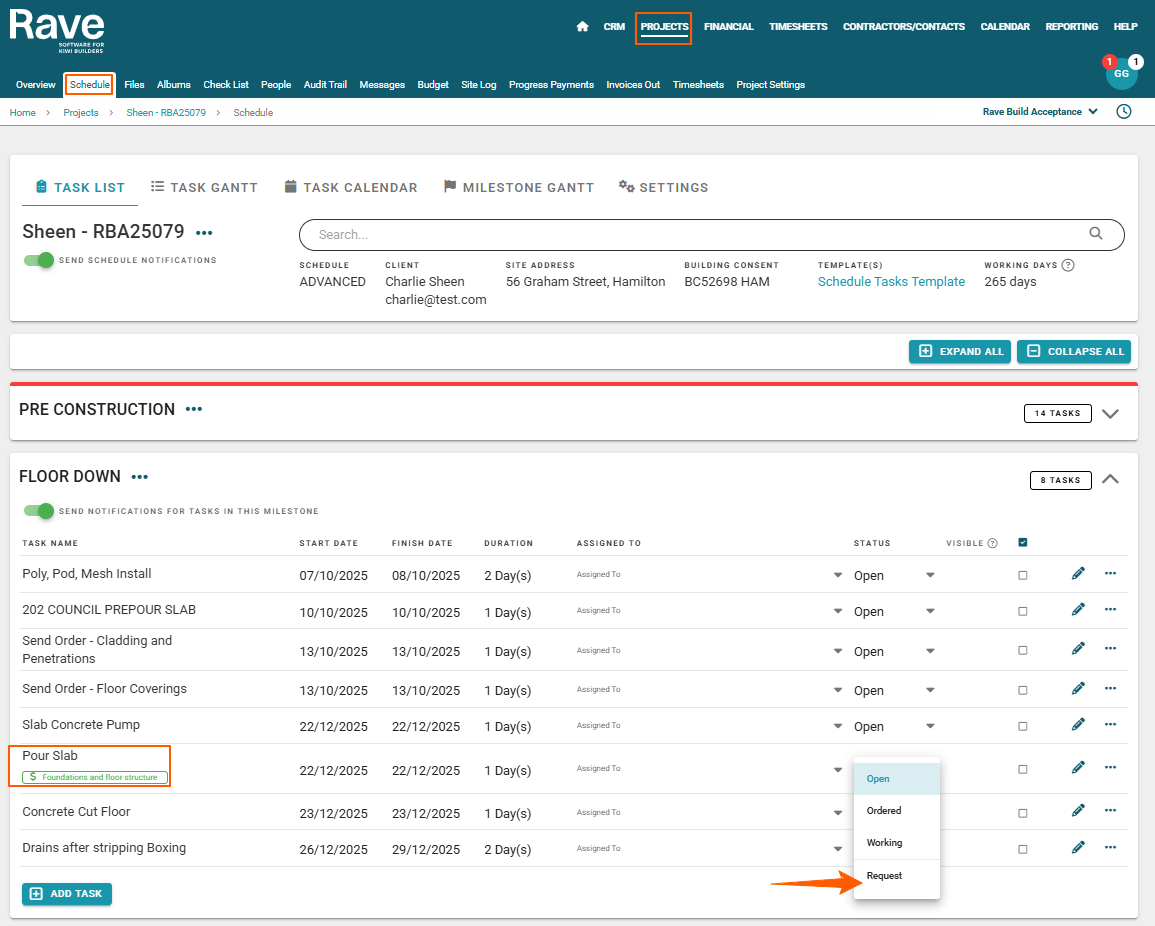Switch to the Task Gantt tab
The image size is (1155, 926).
coord(204,187)
